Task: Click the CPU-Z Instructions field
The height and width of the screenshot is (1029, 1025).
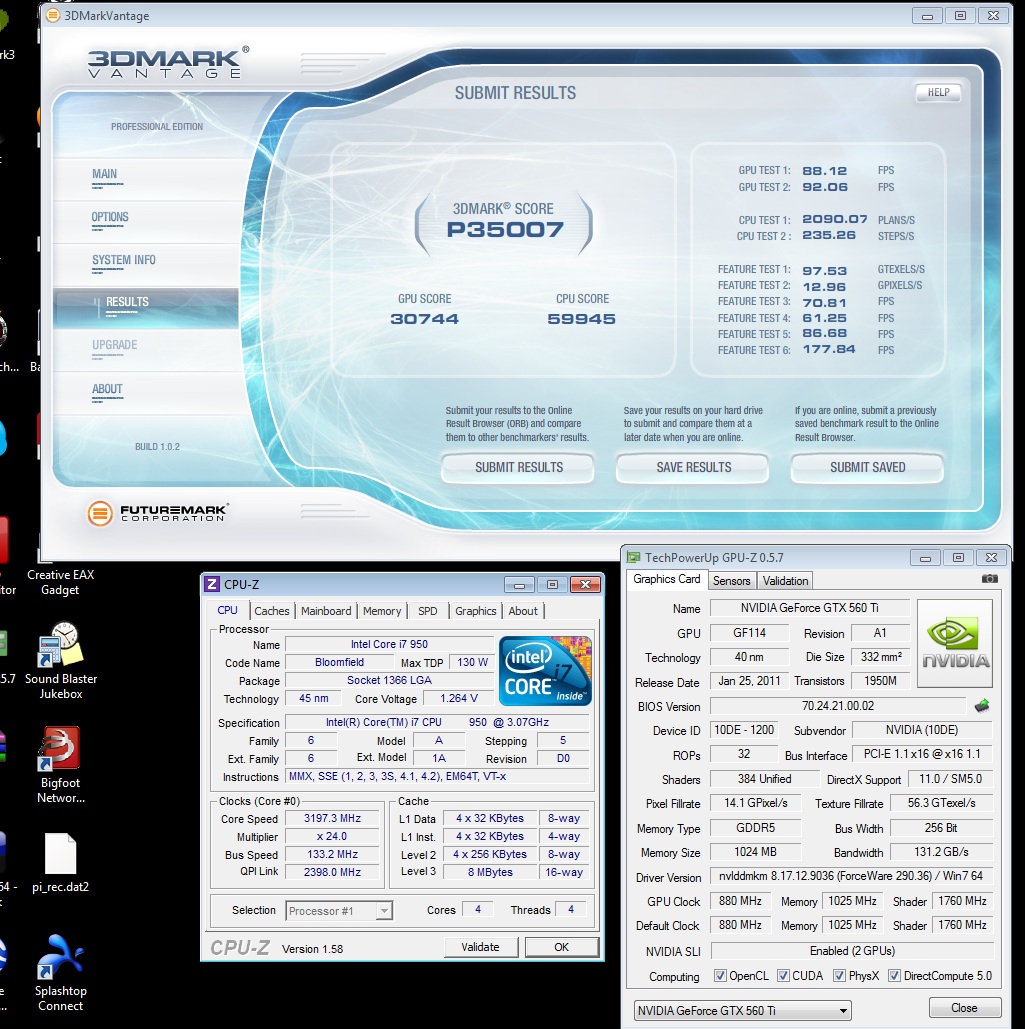Action: pos(438,776)
